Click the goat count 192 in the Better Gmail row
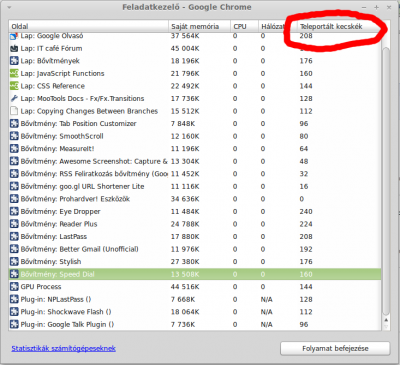 (306, 249)
